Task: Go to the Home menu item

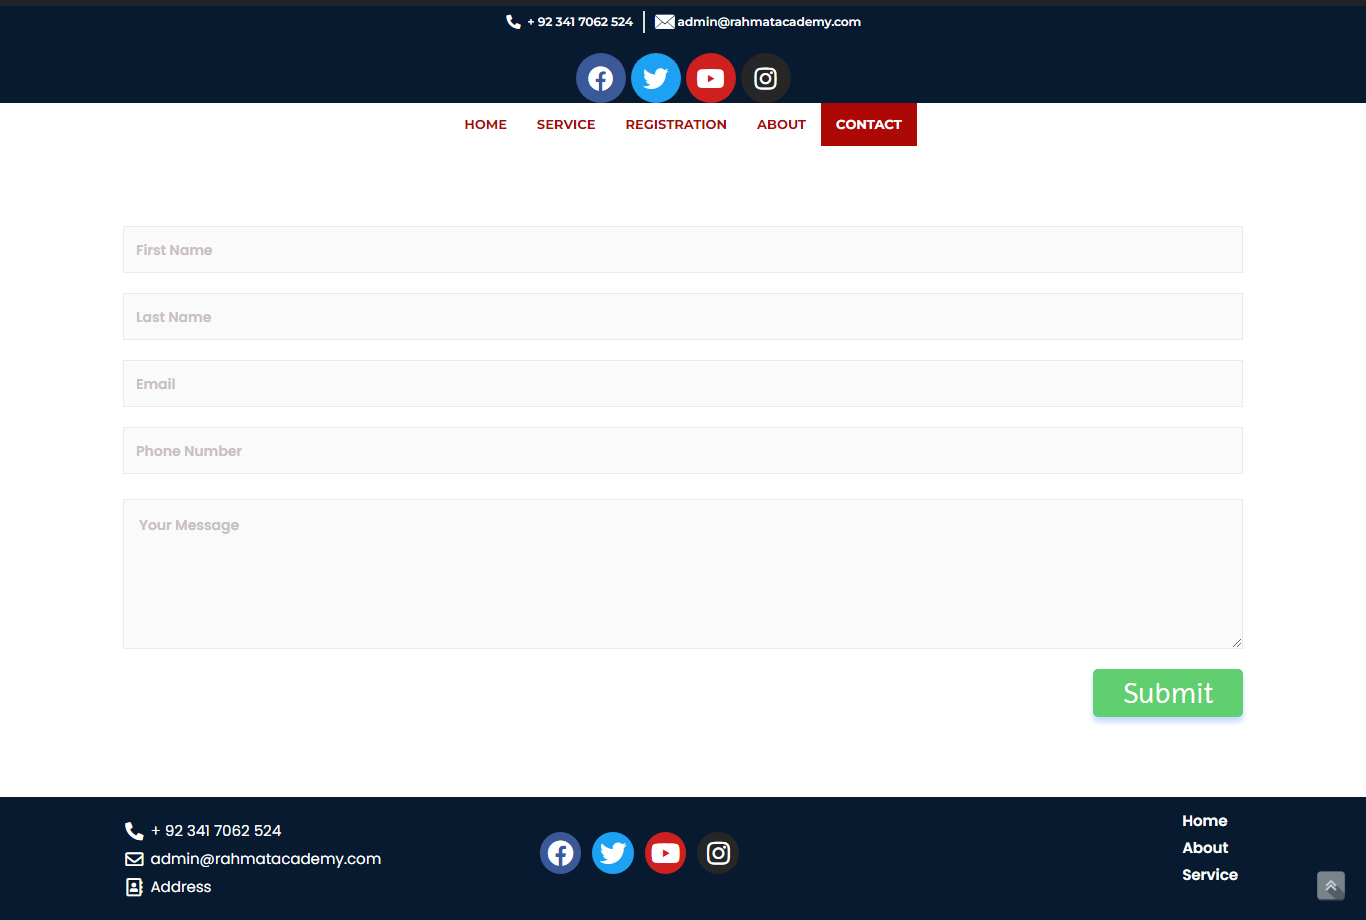Action: [486, 125]
